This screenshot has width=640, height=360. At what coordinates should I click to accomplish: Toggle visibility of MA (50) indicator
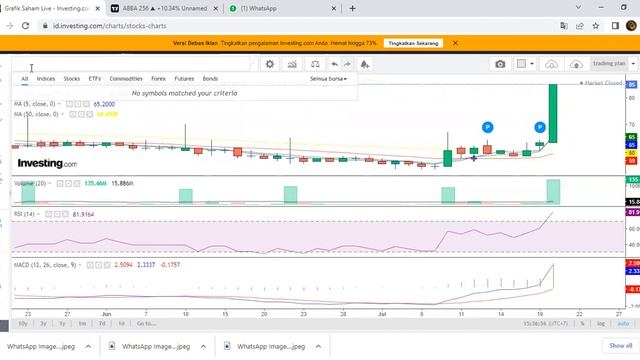[x=73, y=114]
